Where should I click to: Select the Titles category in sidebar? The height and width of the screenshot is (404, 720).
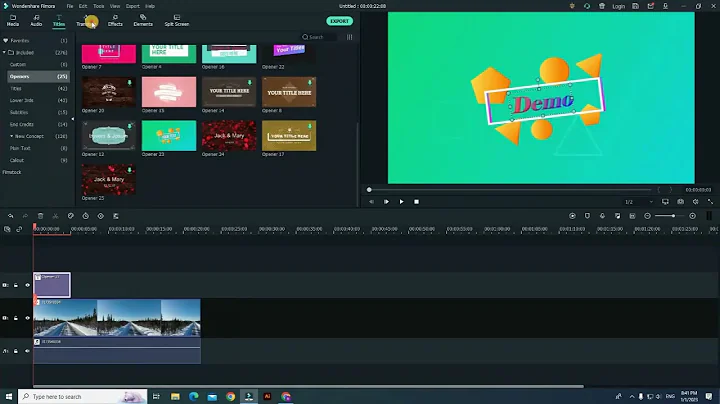(38, 88)
